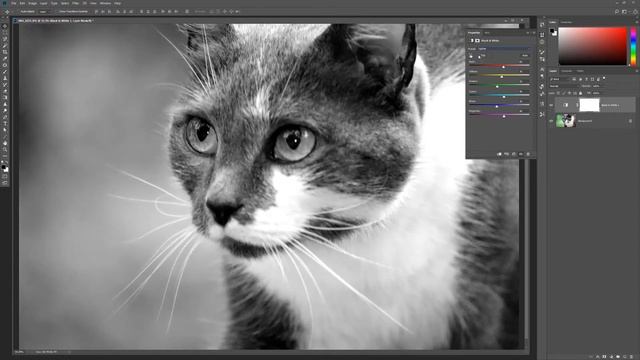Lock transparent pixels for the layer
The image size is (640, 360).
point(559,93)
